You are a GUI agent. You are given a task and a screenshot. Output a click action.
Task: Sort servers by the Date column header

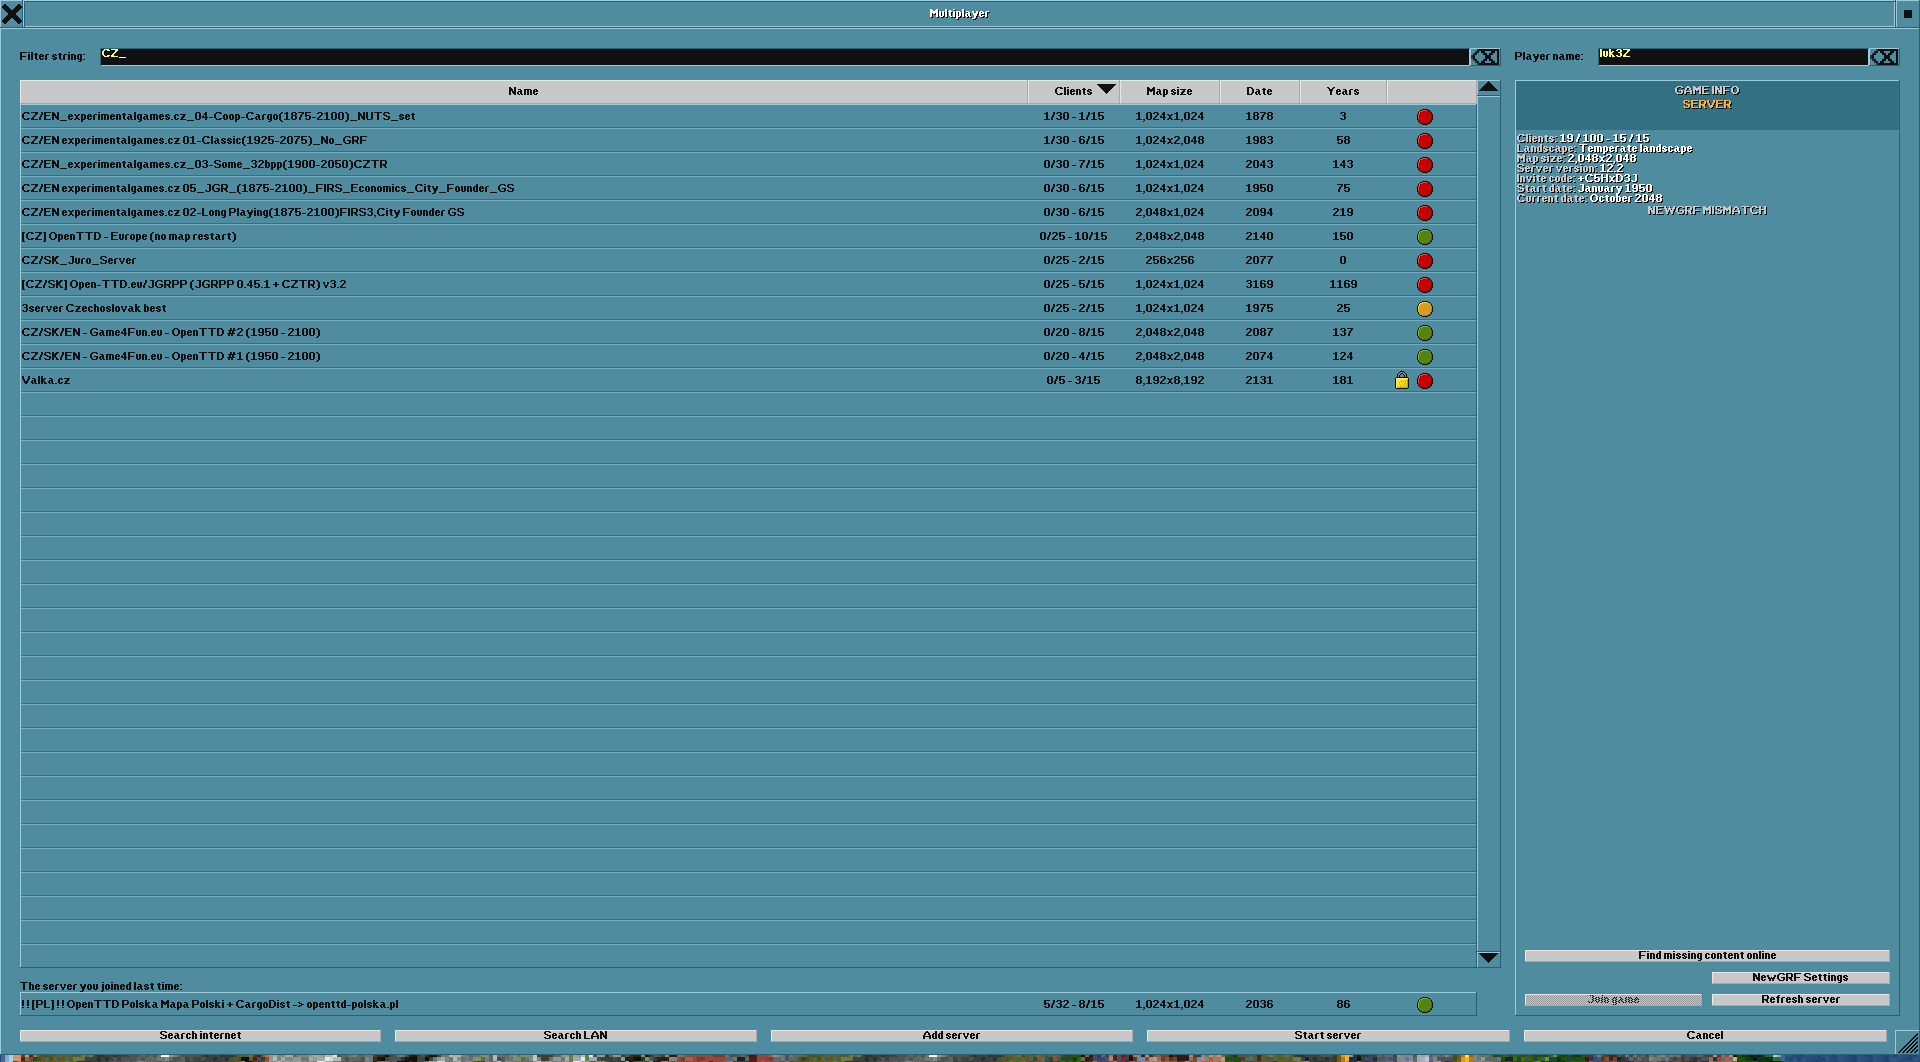(x=1259, y=91)
